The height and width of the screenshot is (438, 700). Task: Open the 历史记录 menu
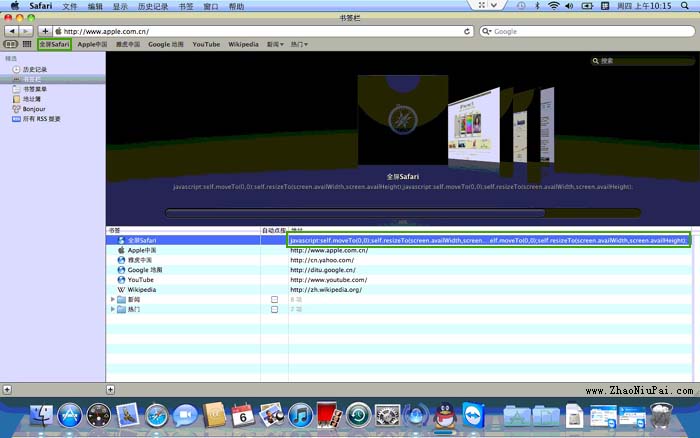153,6
